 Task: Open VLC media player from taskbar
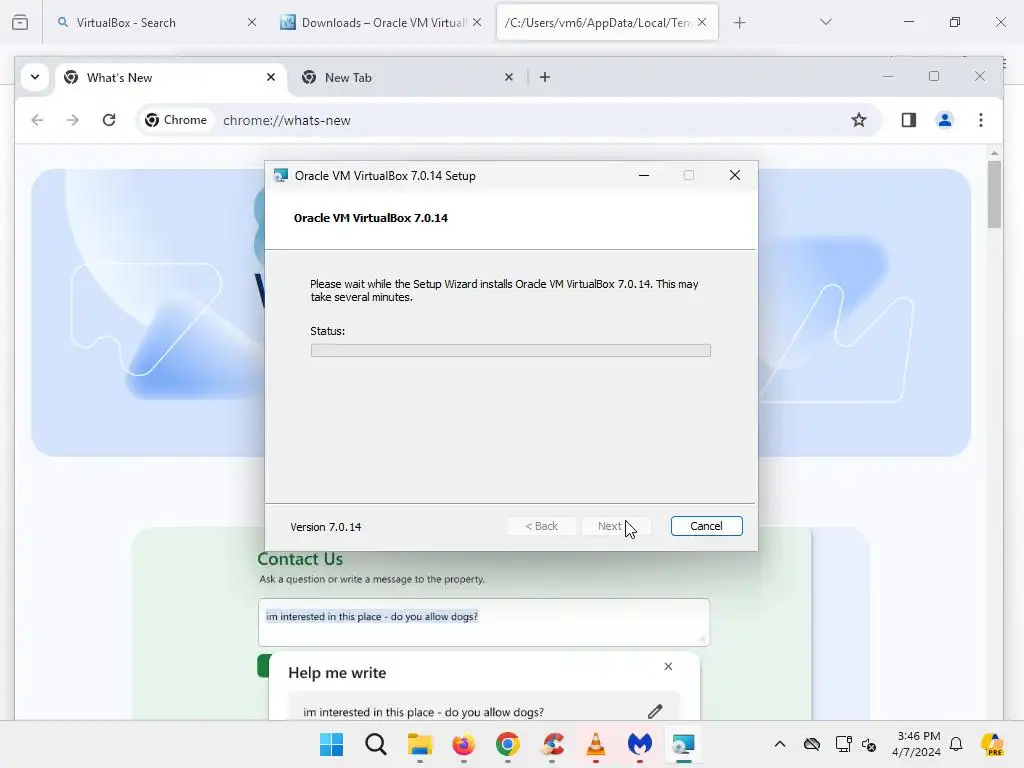click(x=596, y=744)
